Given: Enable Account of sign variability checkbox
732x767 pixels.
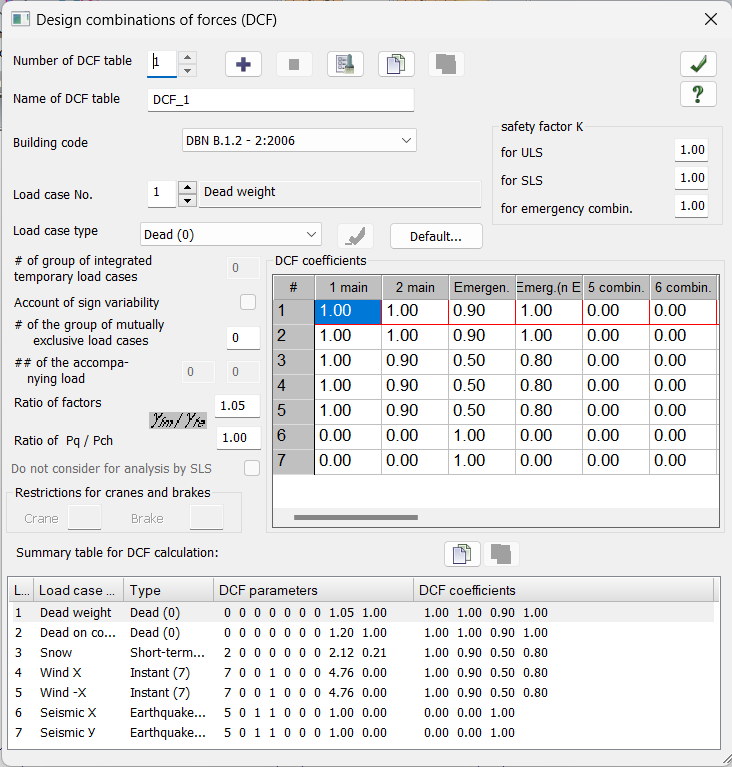Looking at the screenshot, I should click(248, 302).
